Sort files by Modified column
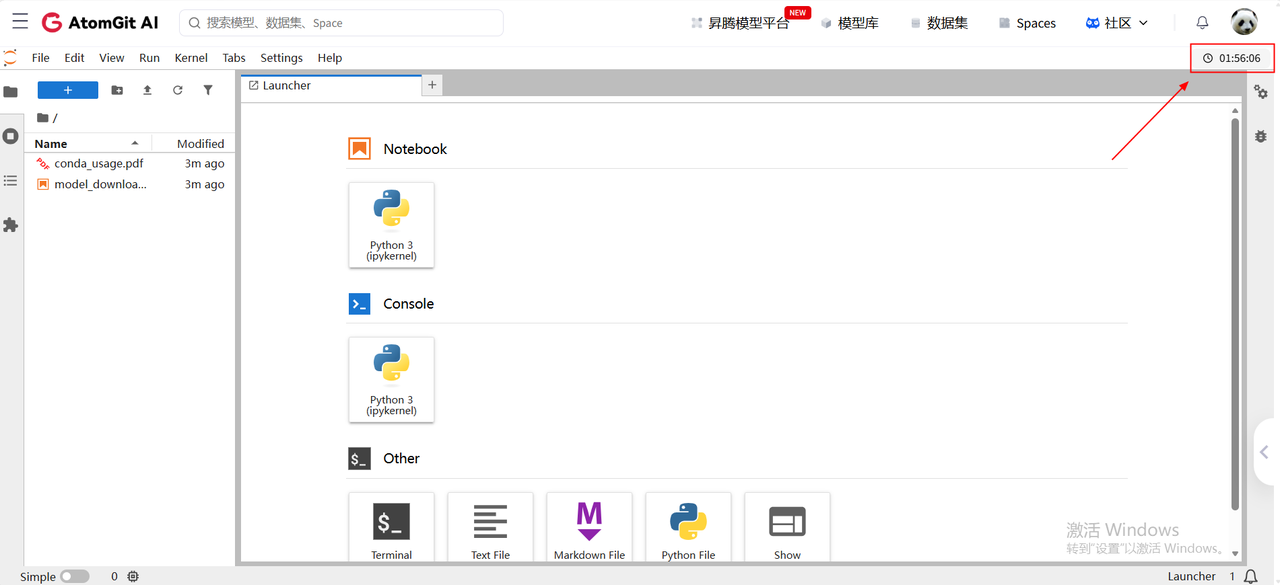 click(x=194, y=143)
